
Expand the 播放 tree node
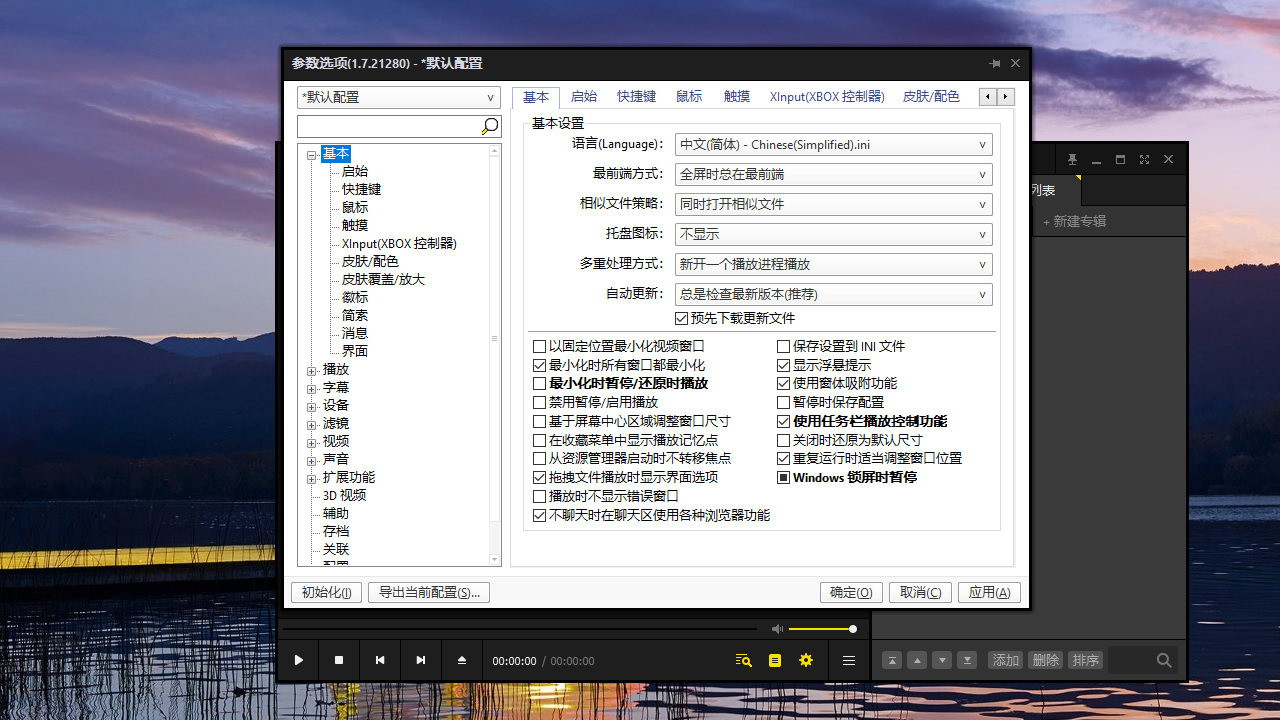coord(311,368)
